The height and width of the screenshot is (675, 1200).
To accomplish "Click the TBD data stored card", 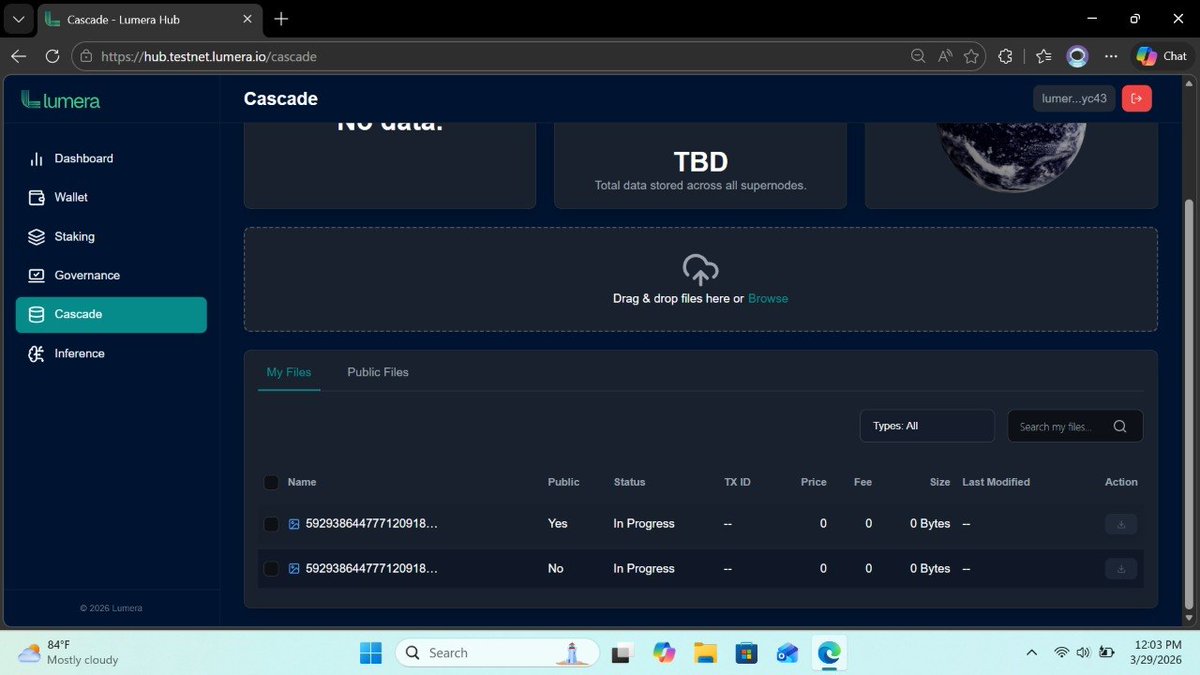I will (700, 165).
